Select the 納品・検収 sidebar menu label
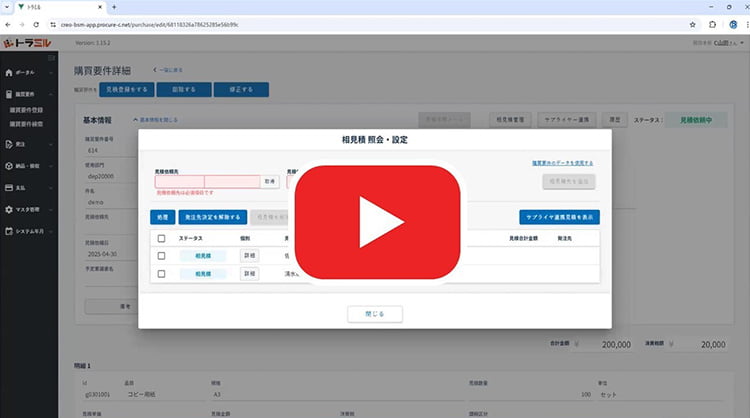Image resolution: width=750 pixels, height=418 pixels. pos(28,166)
